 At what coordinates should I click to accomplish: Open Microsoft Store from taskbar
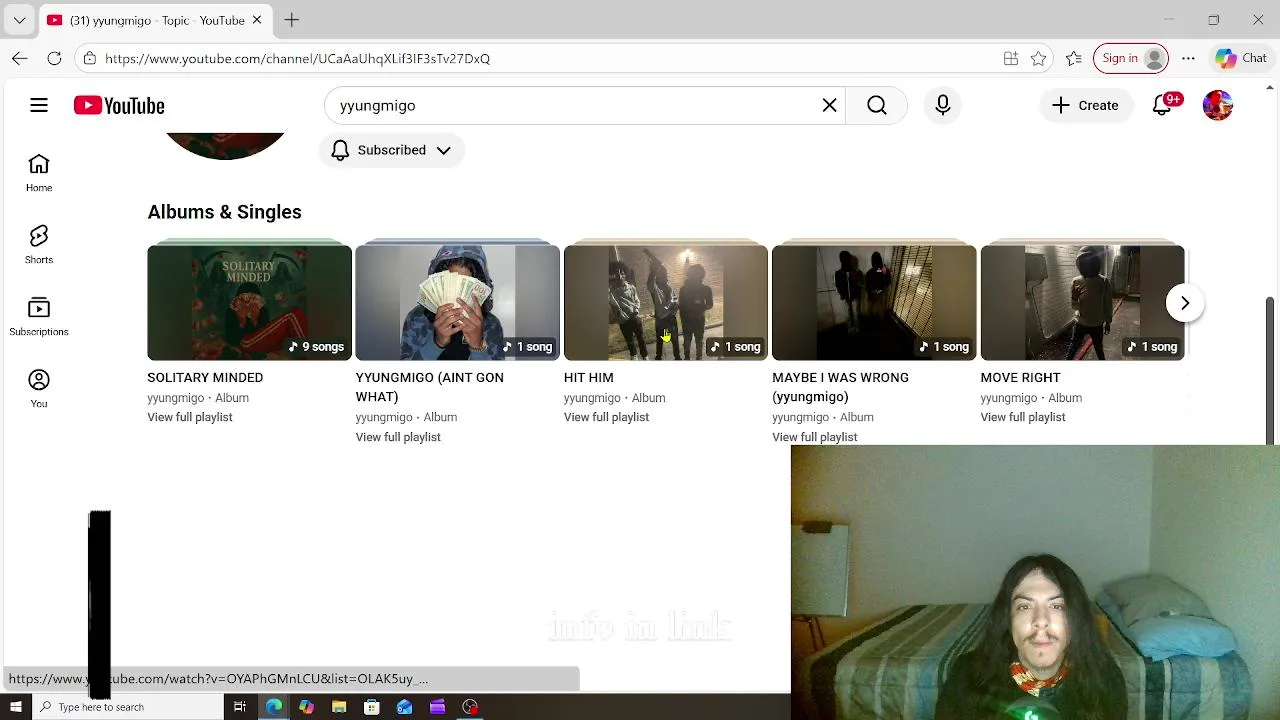(x=372, y=707)
